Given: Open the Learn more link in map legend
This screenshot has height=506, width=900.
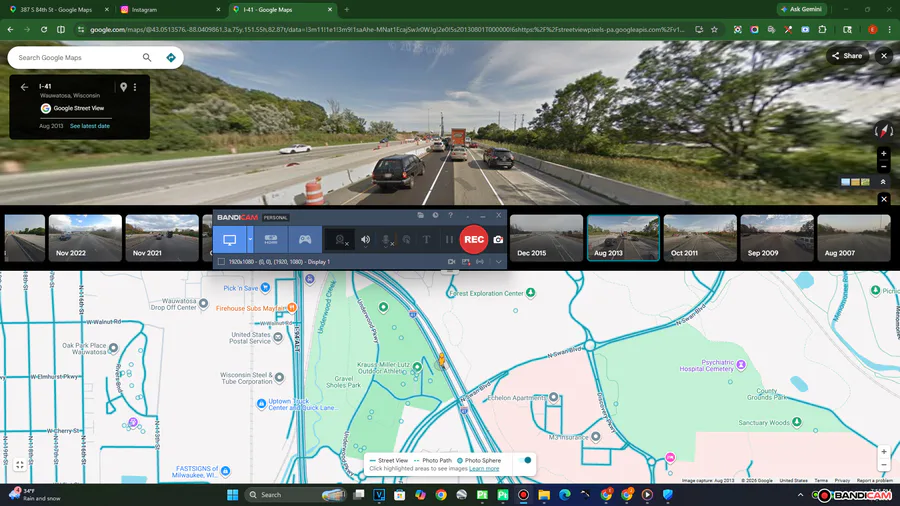Looking at the screenshot, I should click(x=484, y=469).
